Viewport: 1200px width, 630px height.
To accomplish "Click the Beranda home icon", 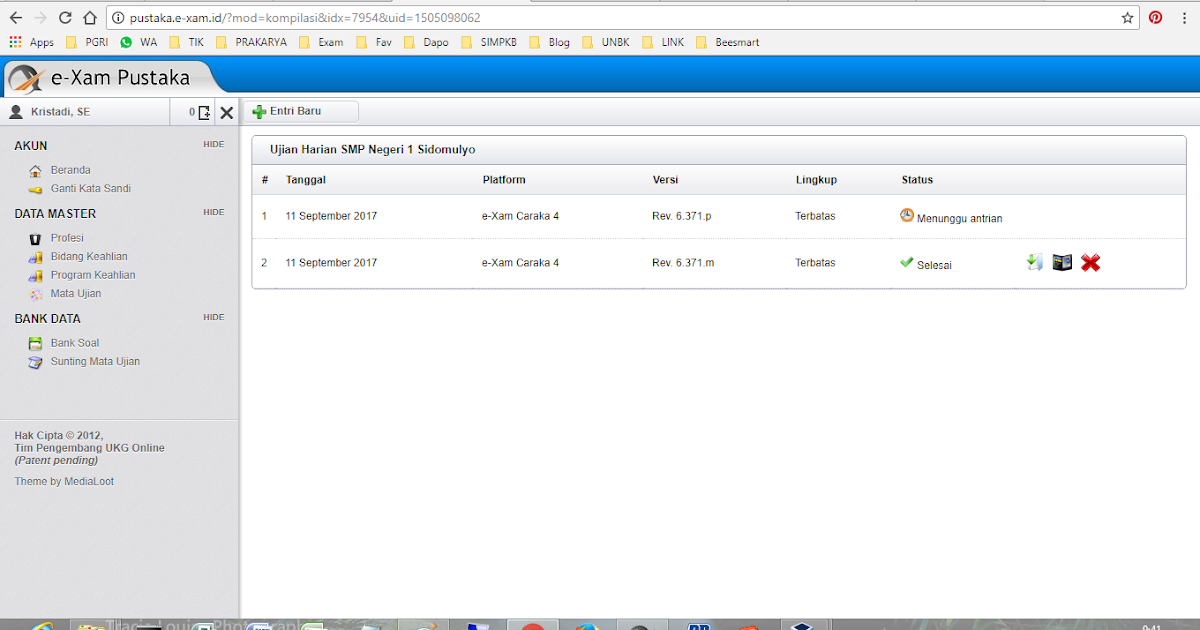I will click(35, 171).
